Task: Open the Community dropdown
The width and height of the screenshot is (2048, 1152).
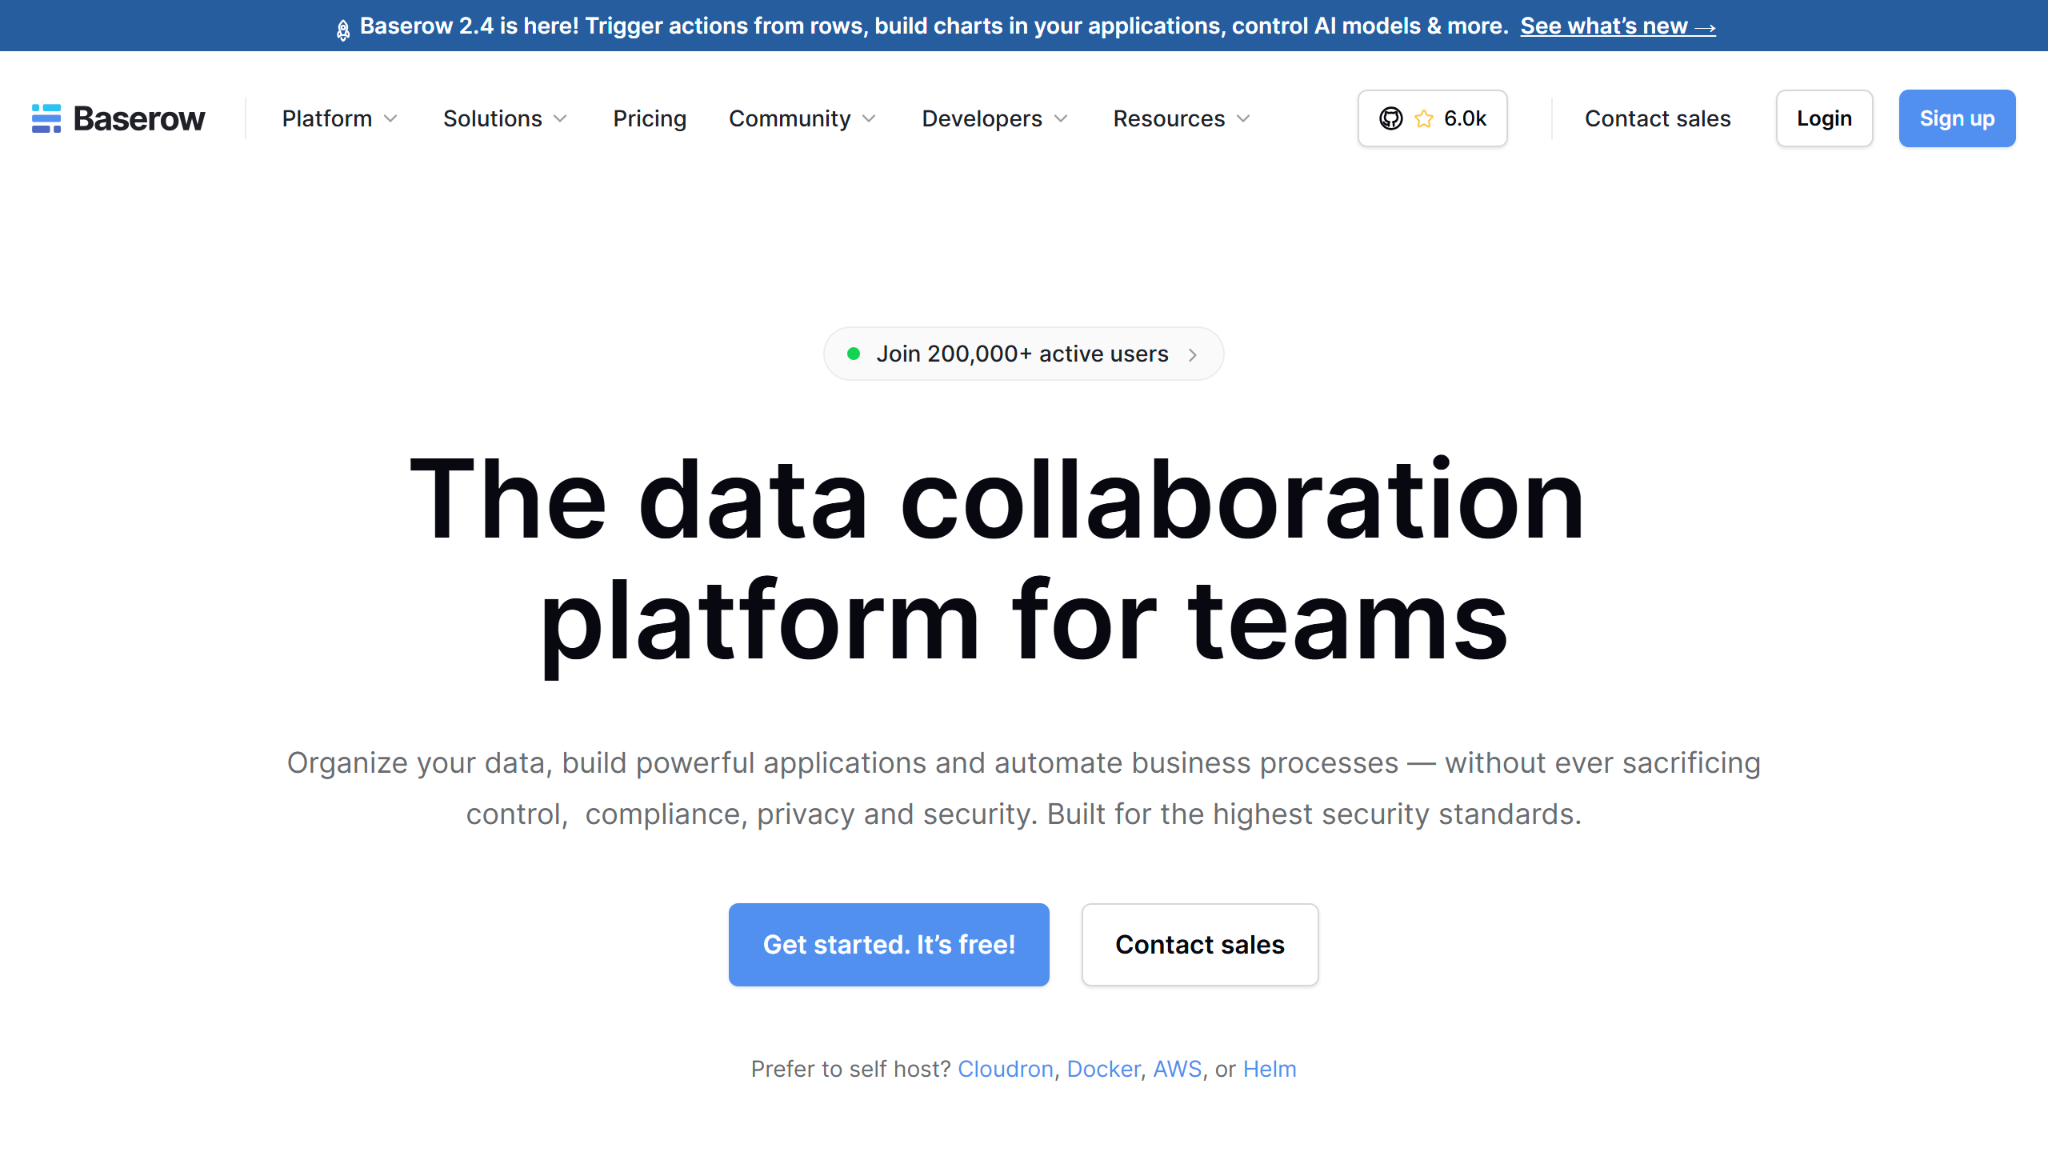Action: click(x=802, y=118)
